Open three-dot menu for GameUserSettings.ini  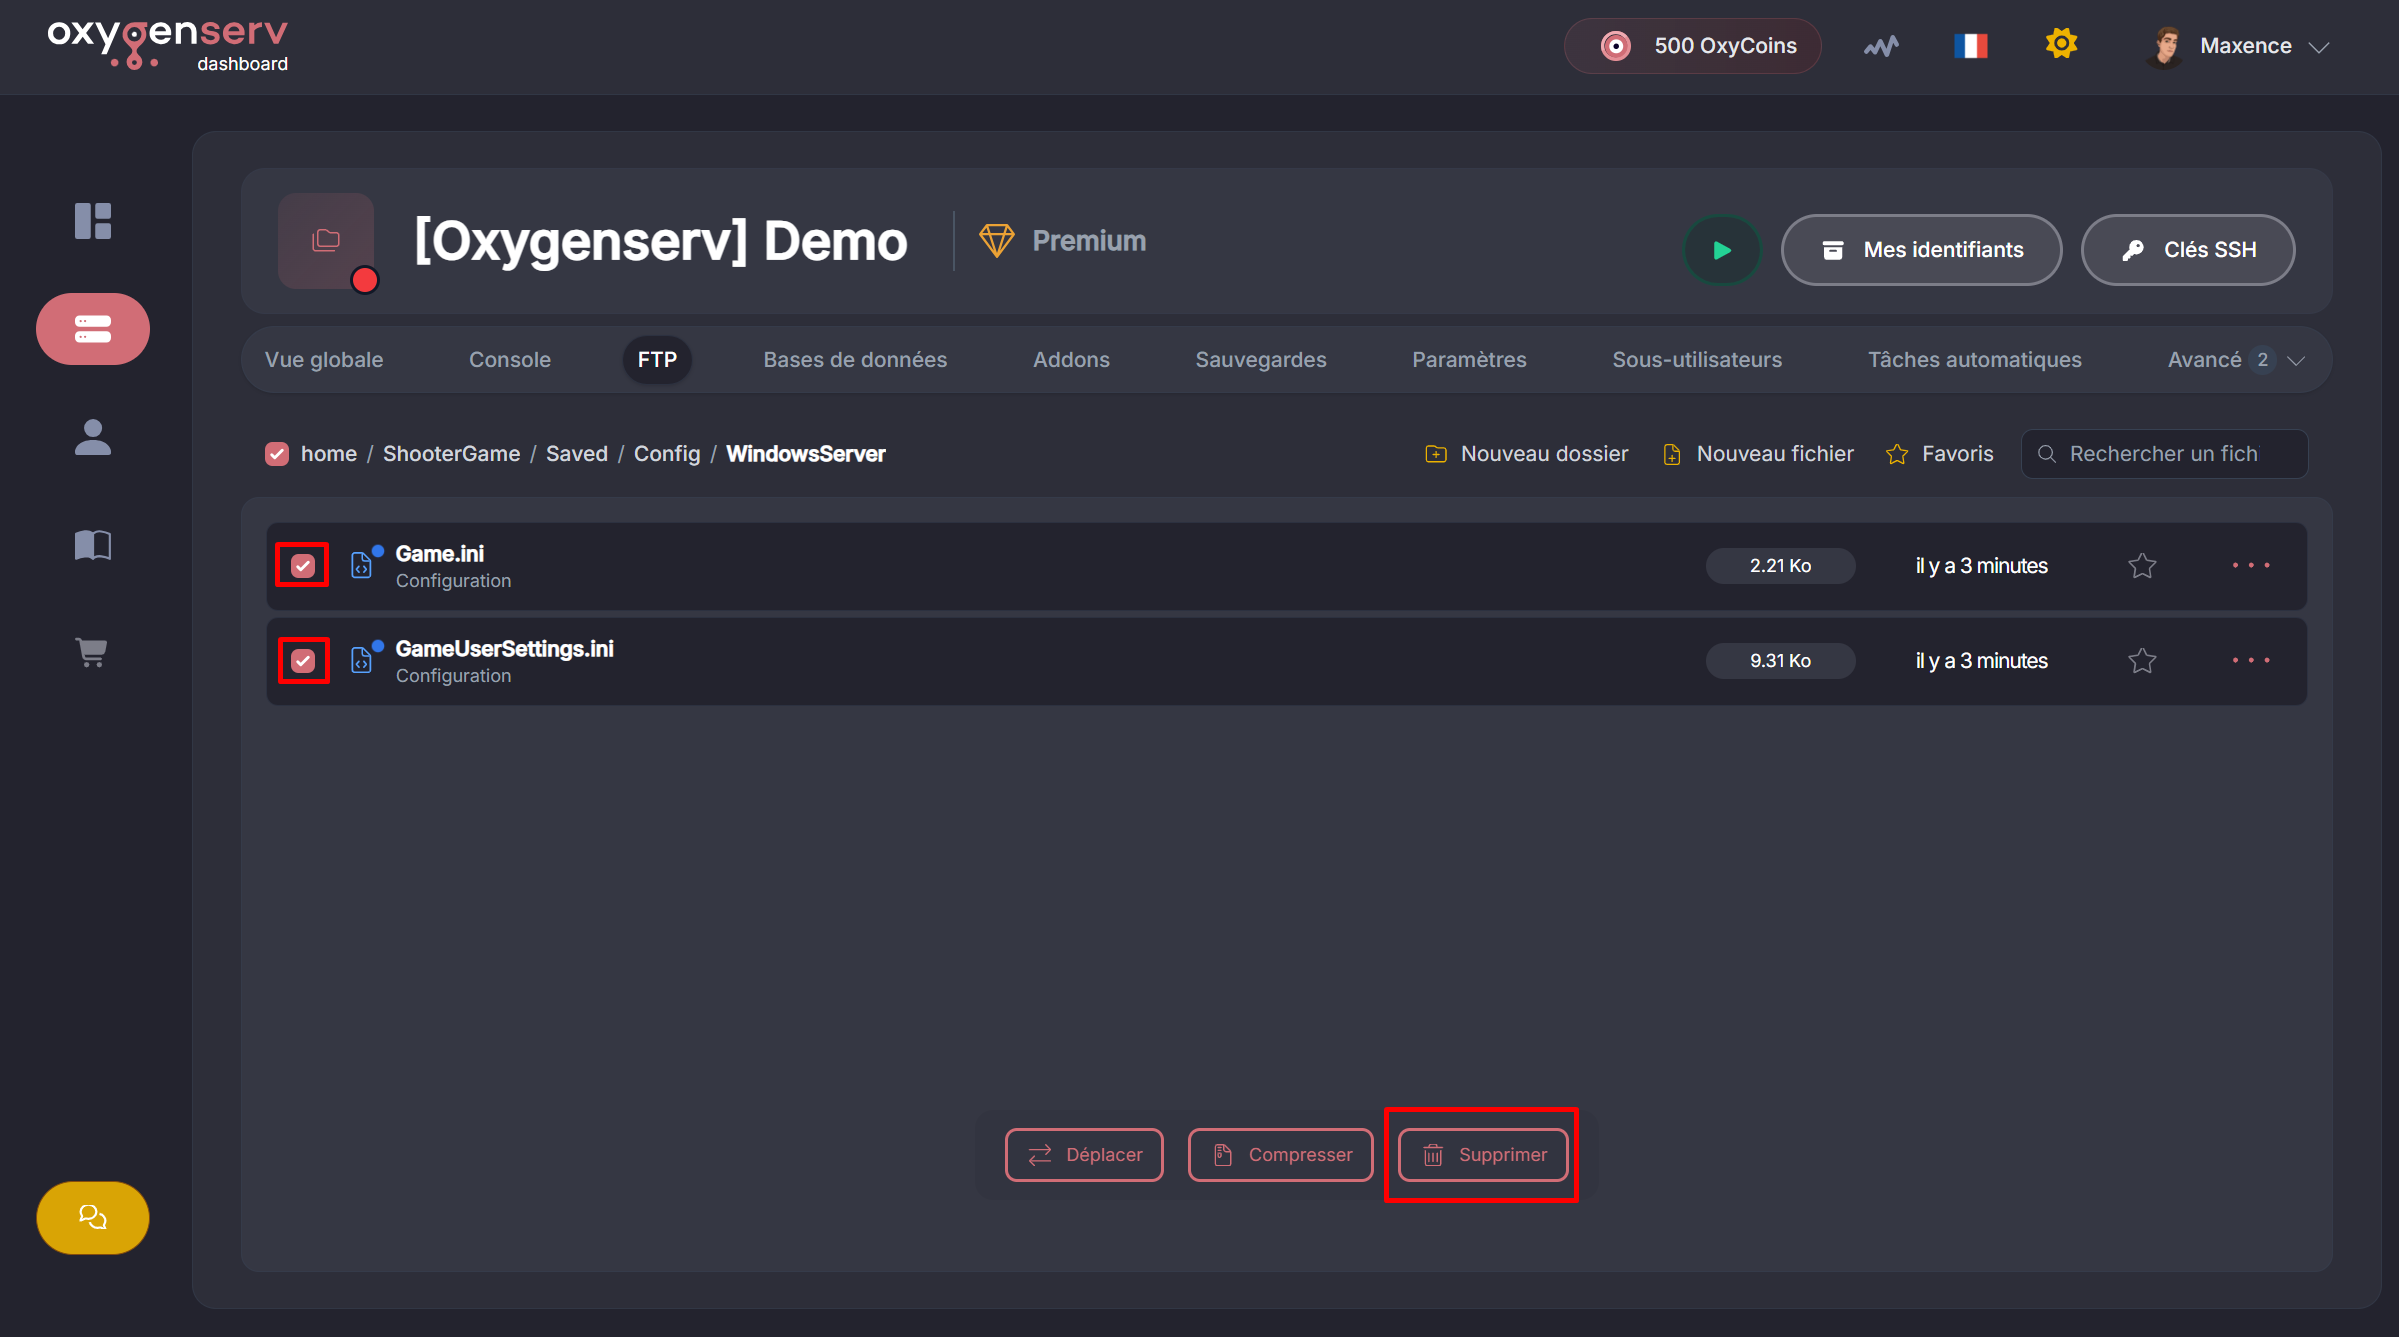pos(2251,661)
